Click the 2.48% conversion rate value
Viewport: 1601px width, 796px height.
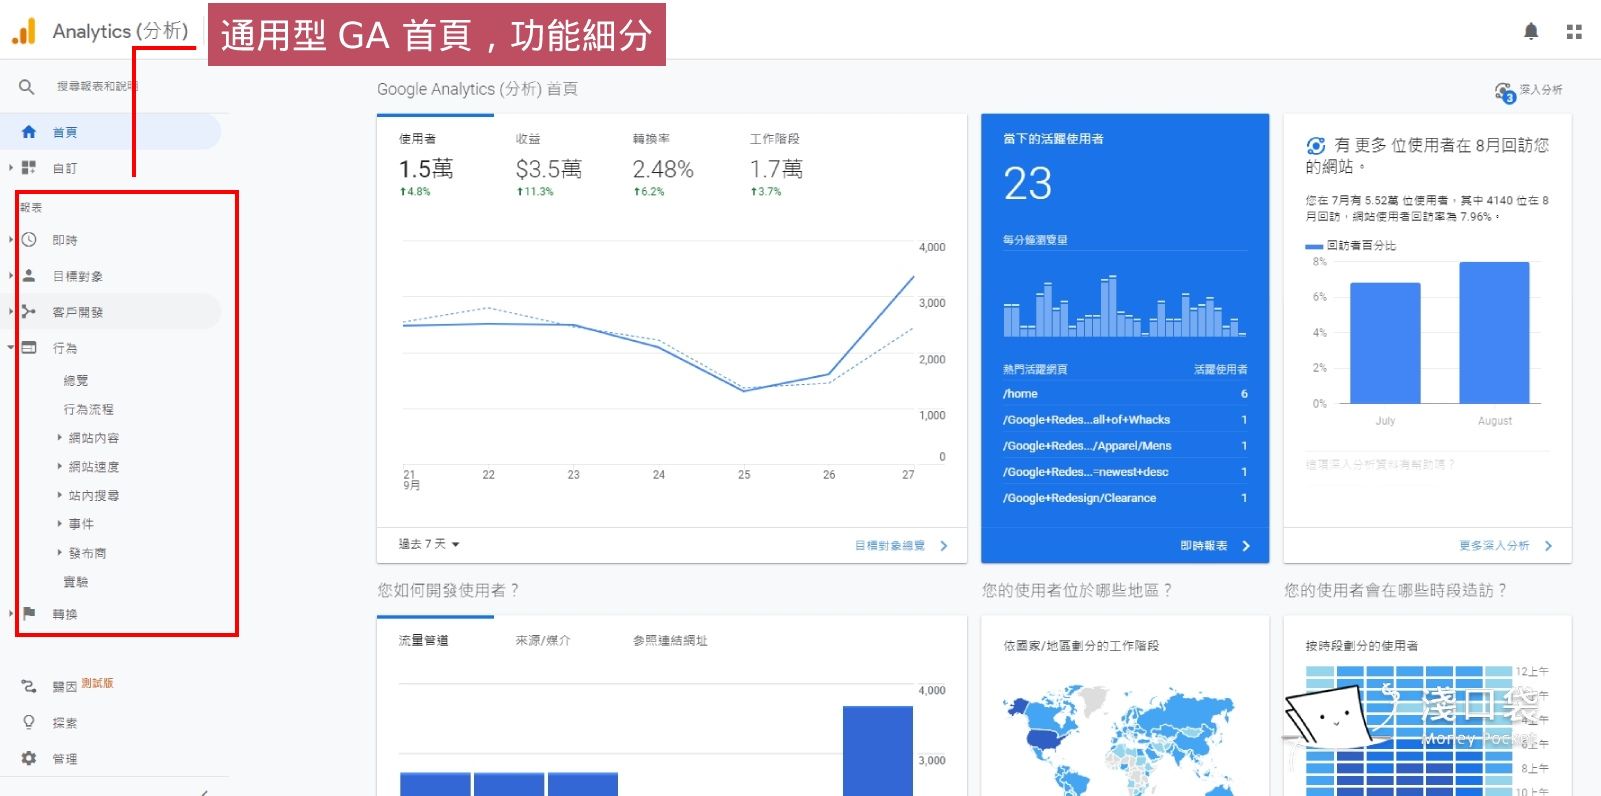663,169
